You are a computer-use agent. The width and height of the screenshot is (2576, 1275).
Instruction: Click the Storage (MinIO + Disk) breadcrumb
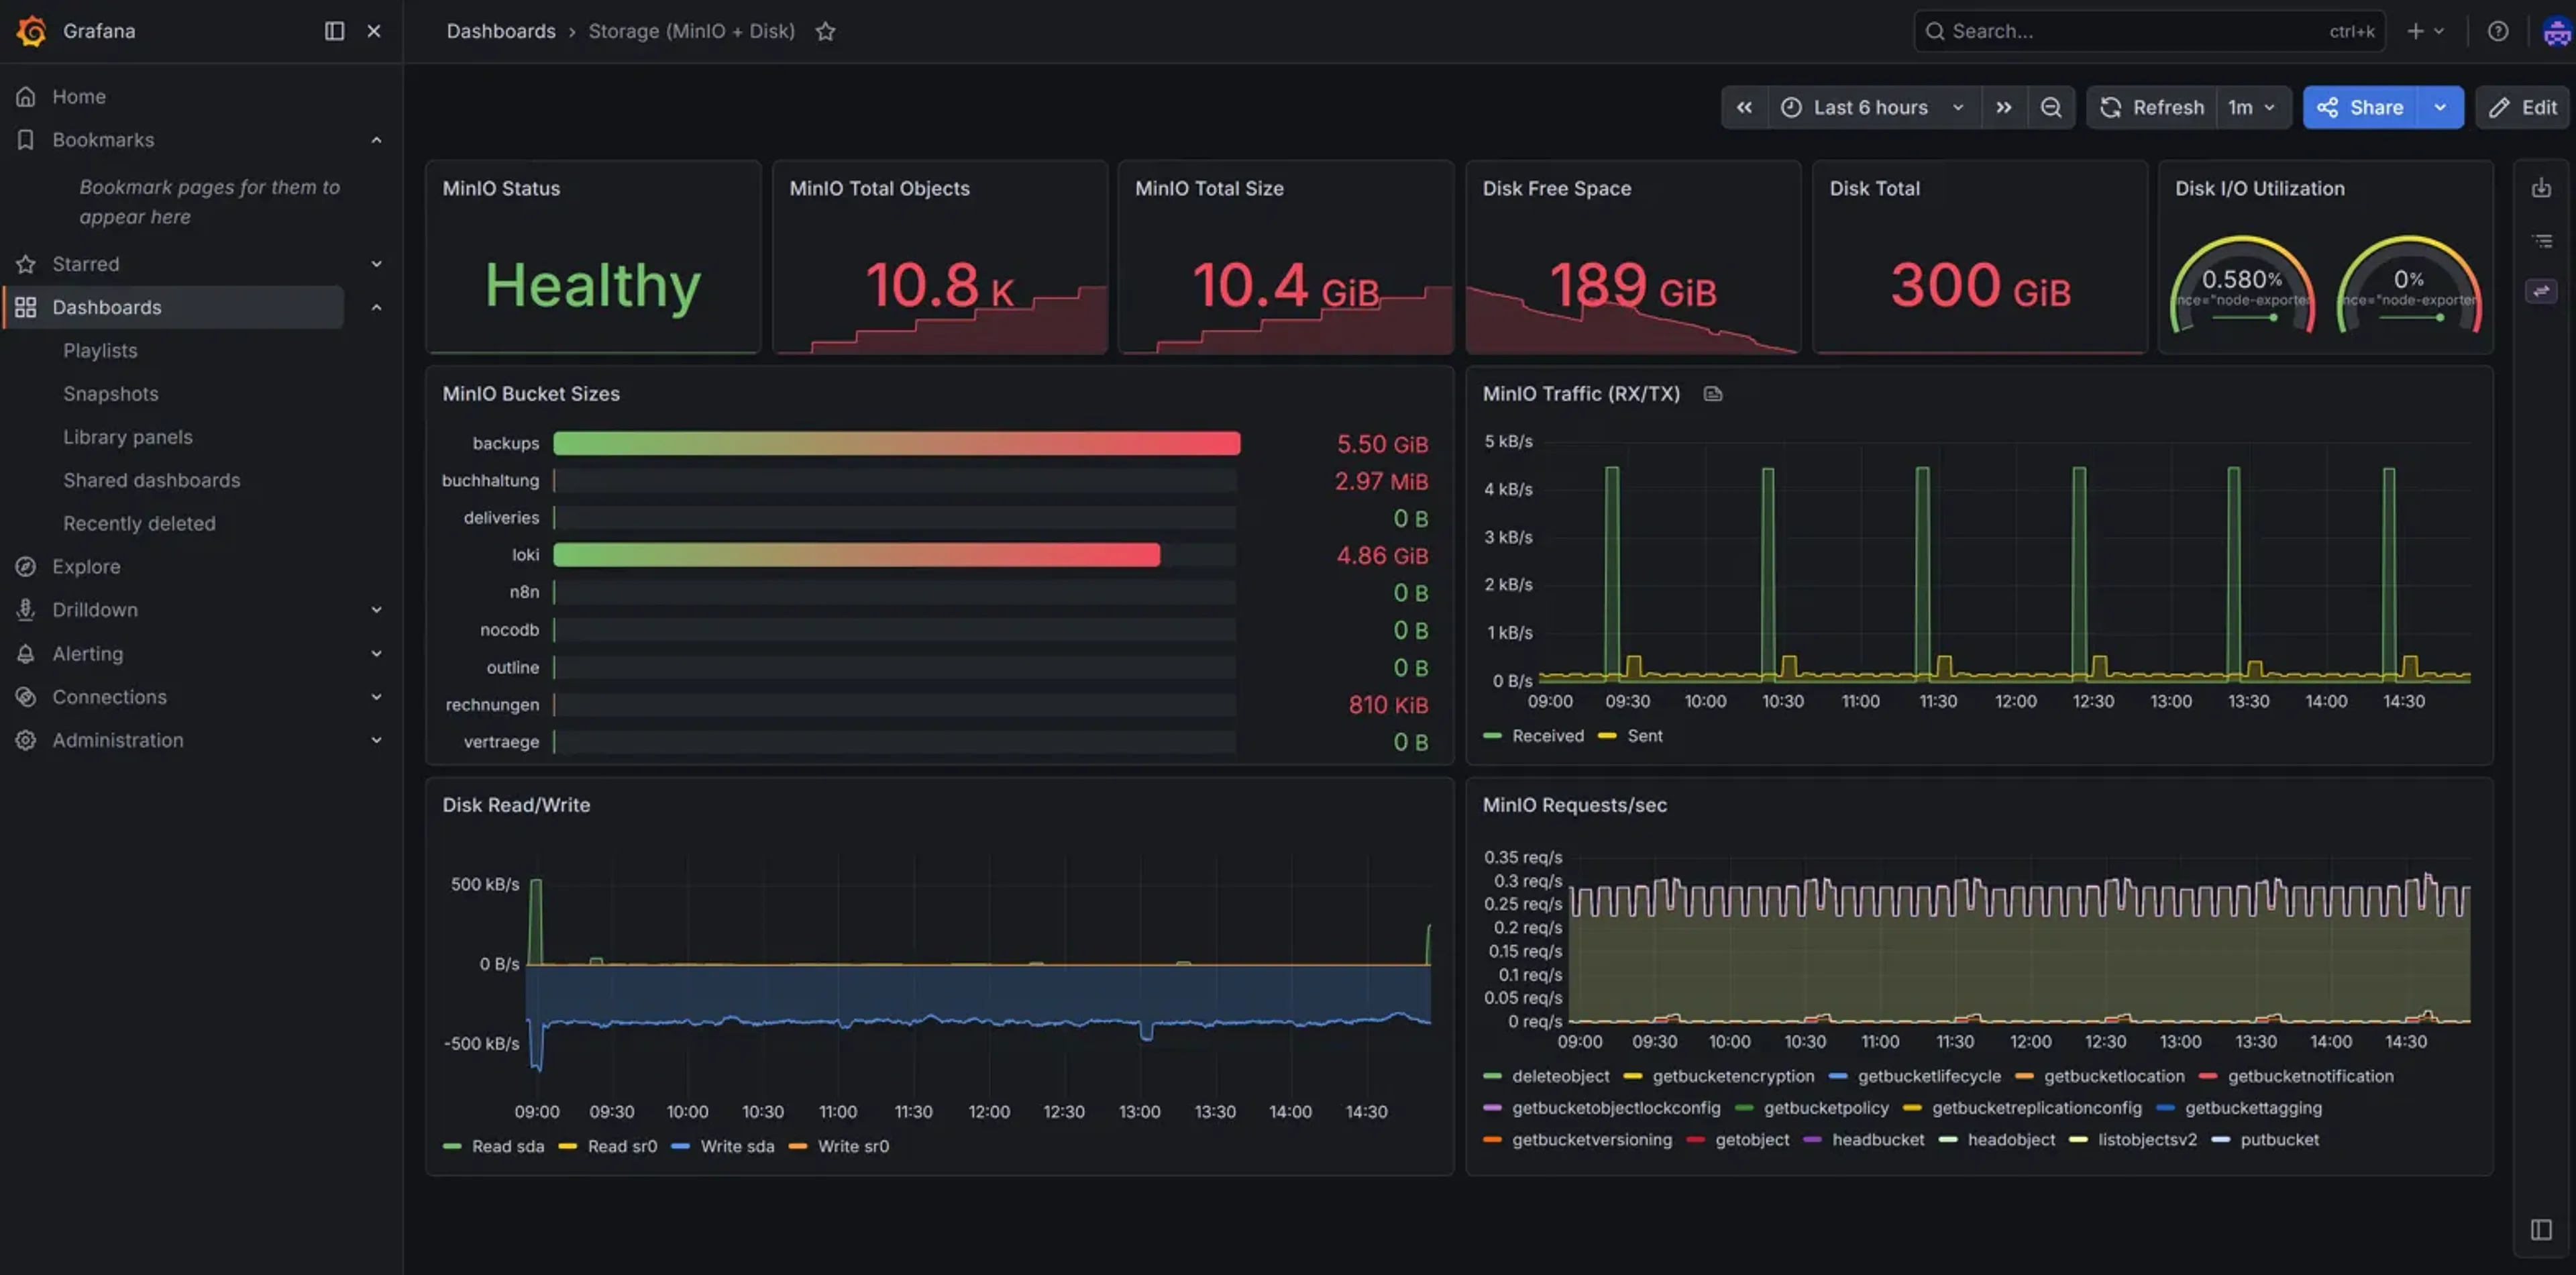pyautogui.click(x=691, y=31)
